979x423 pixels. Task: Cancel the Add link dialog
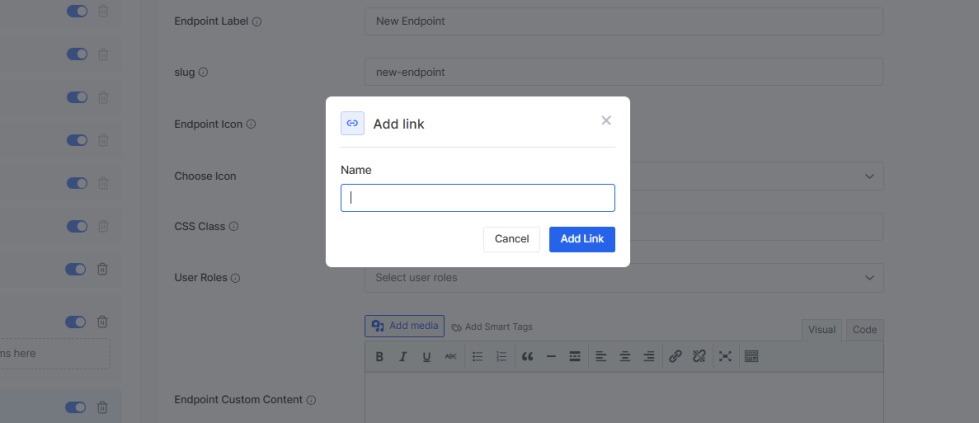click(x=511, y=239)
